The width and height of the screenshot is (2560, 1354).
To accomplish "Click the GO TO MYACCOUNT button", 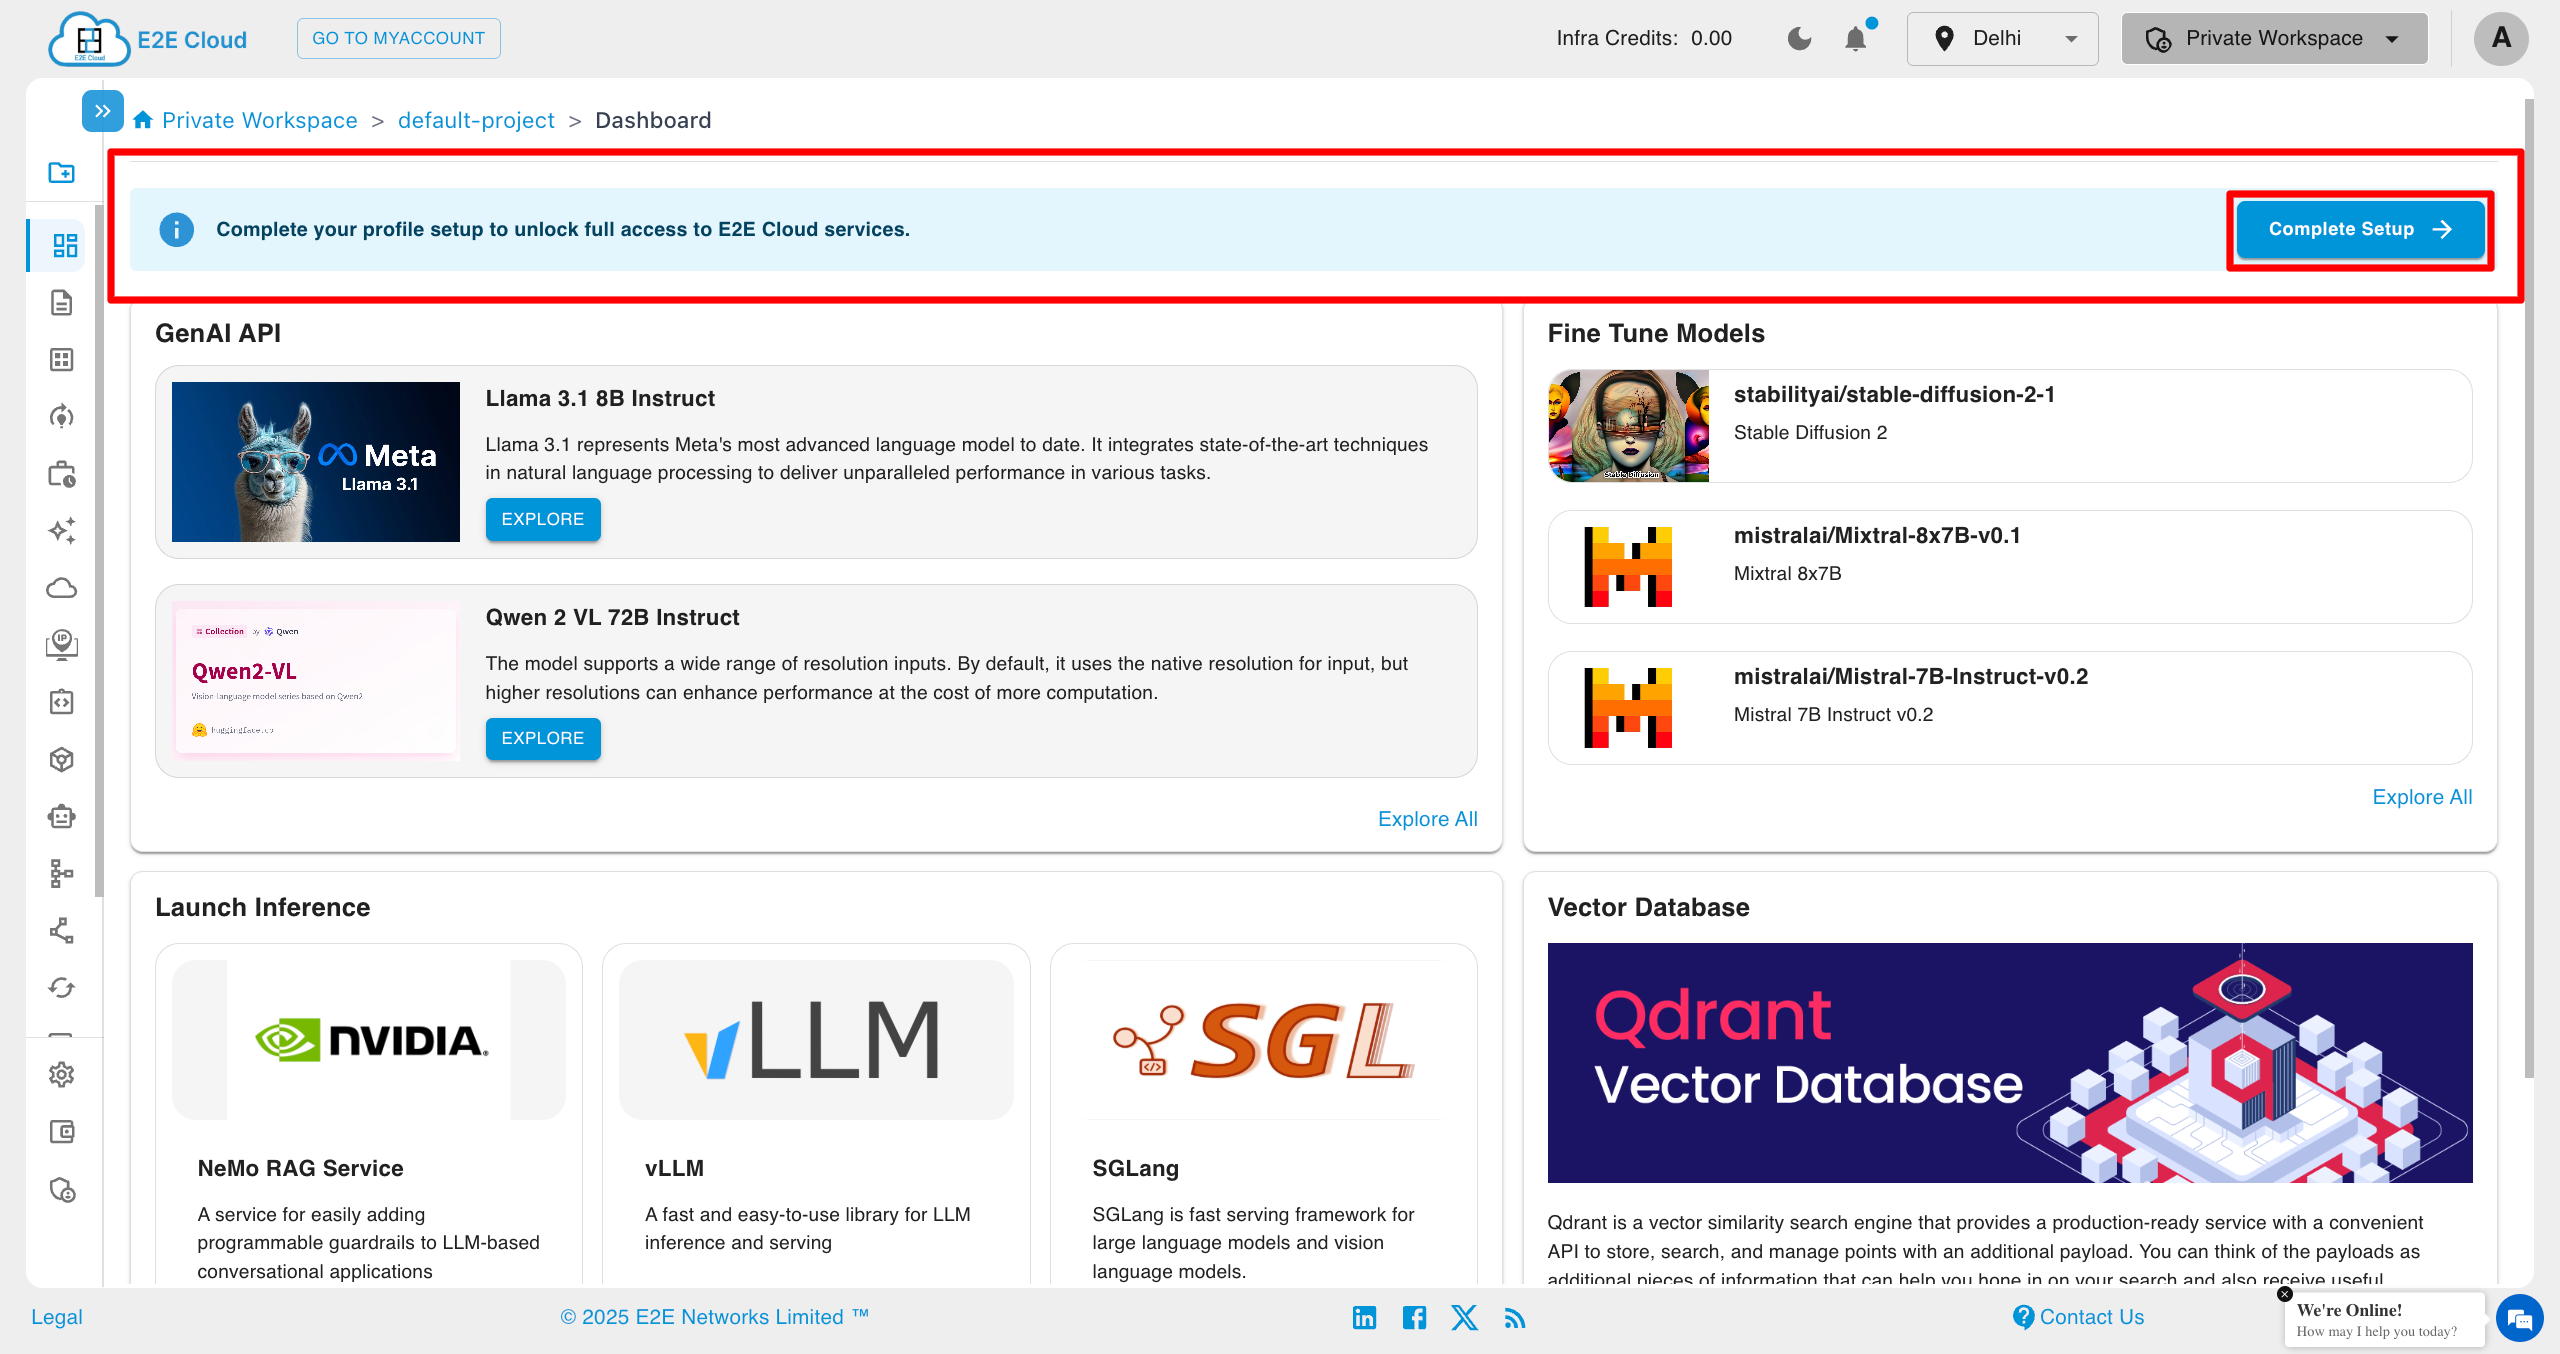I will tap(399, 38).
